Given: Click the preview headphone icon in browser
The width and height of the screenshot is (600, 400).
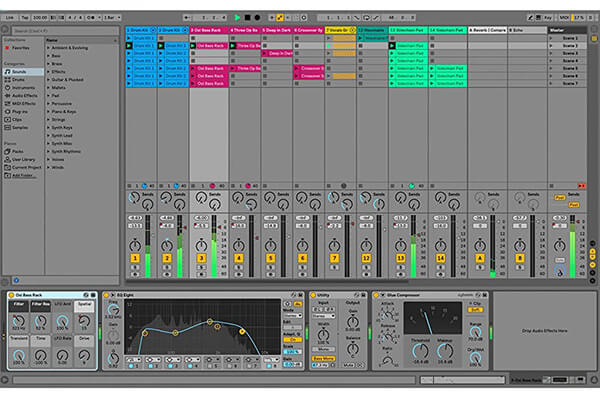Looking at the screenshot, I should pos(16,281).
